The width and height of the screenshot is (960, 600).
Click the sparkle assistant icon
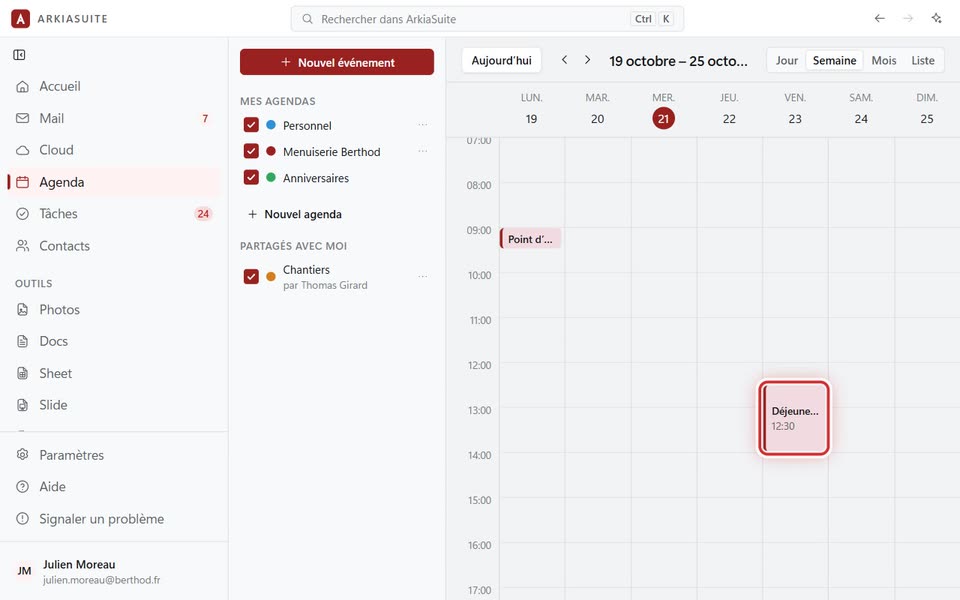937,18
